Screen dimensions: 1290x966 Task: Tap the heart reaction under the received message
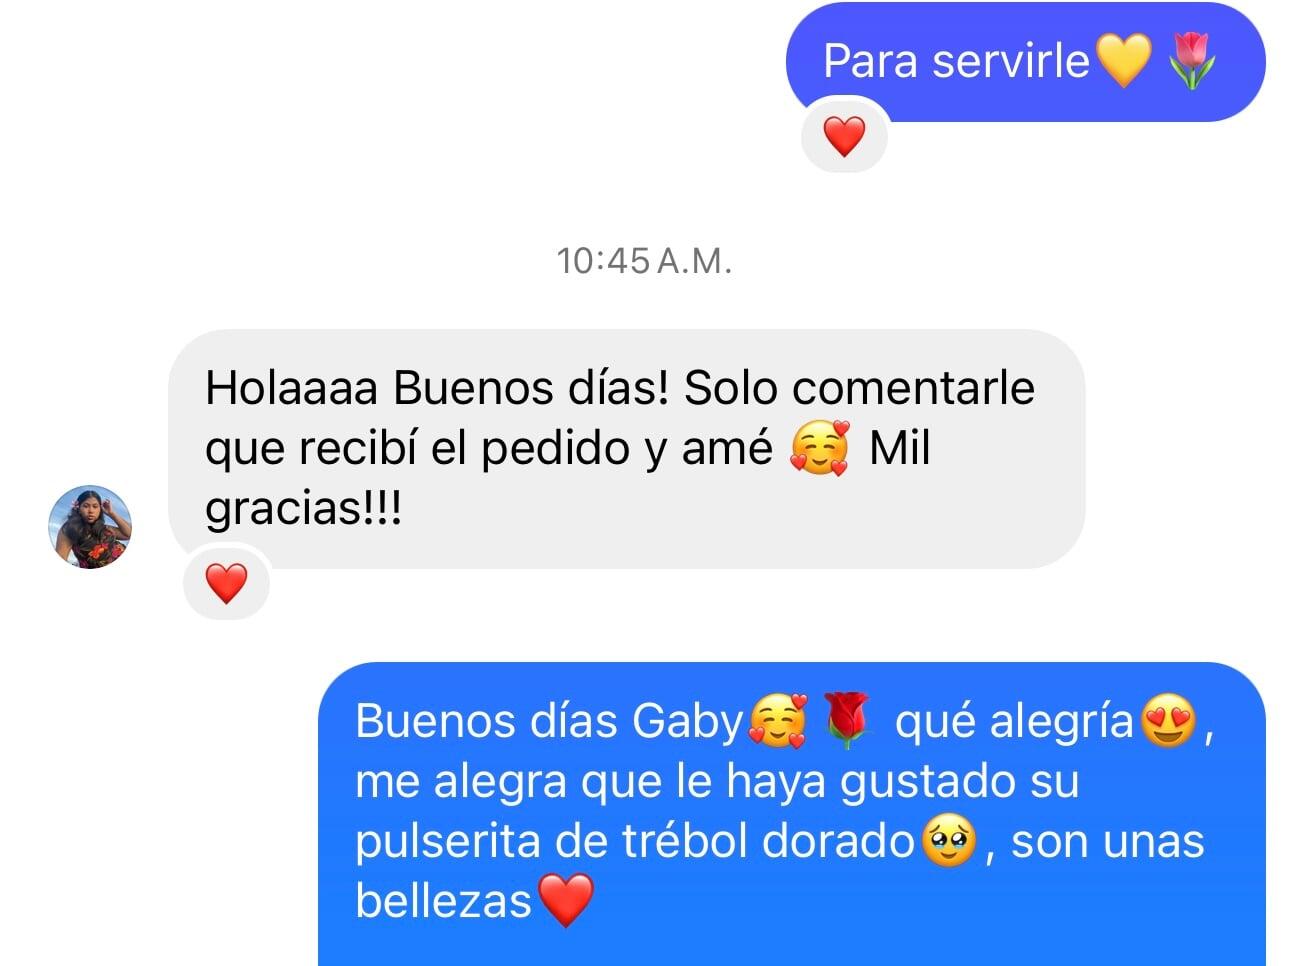[x=226, y=583]
